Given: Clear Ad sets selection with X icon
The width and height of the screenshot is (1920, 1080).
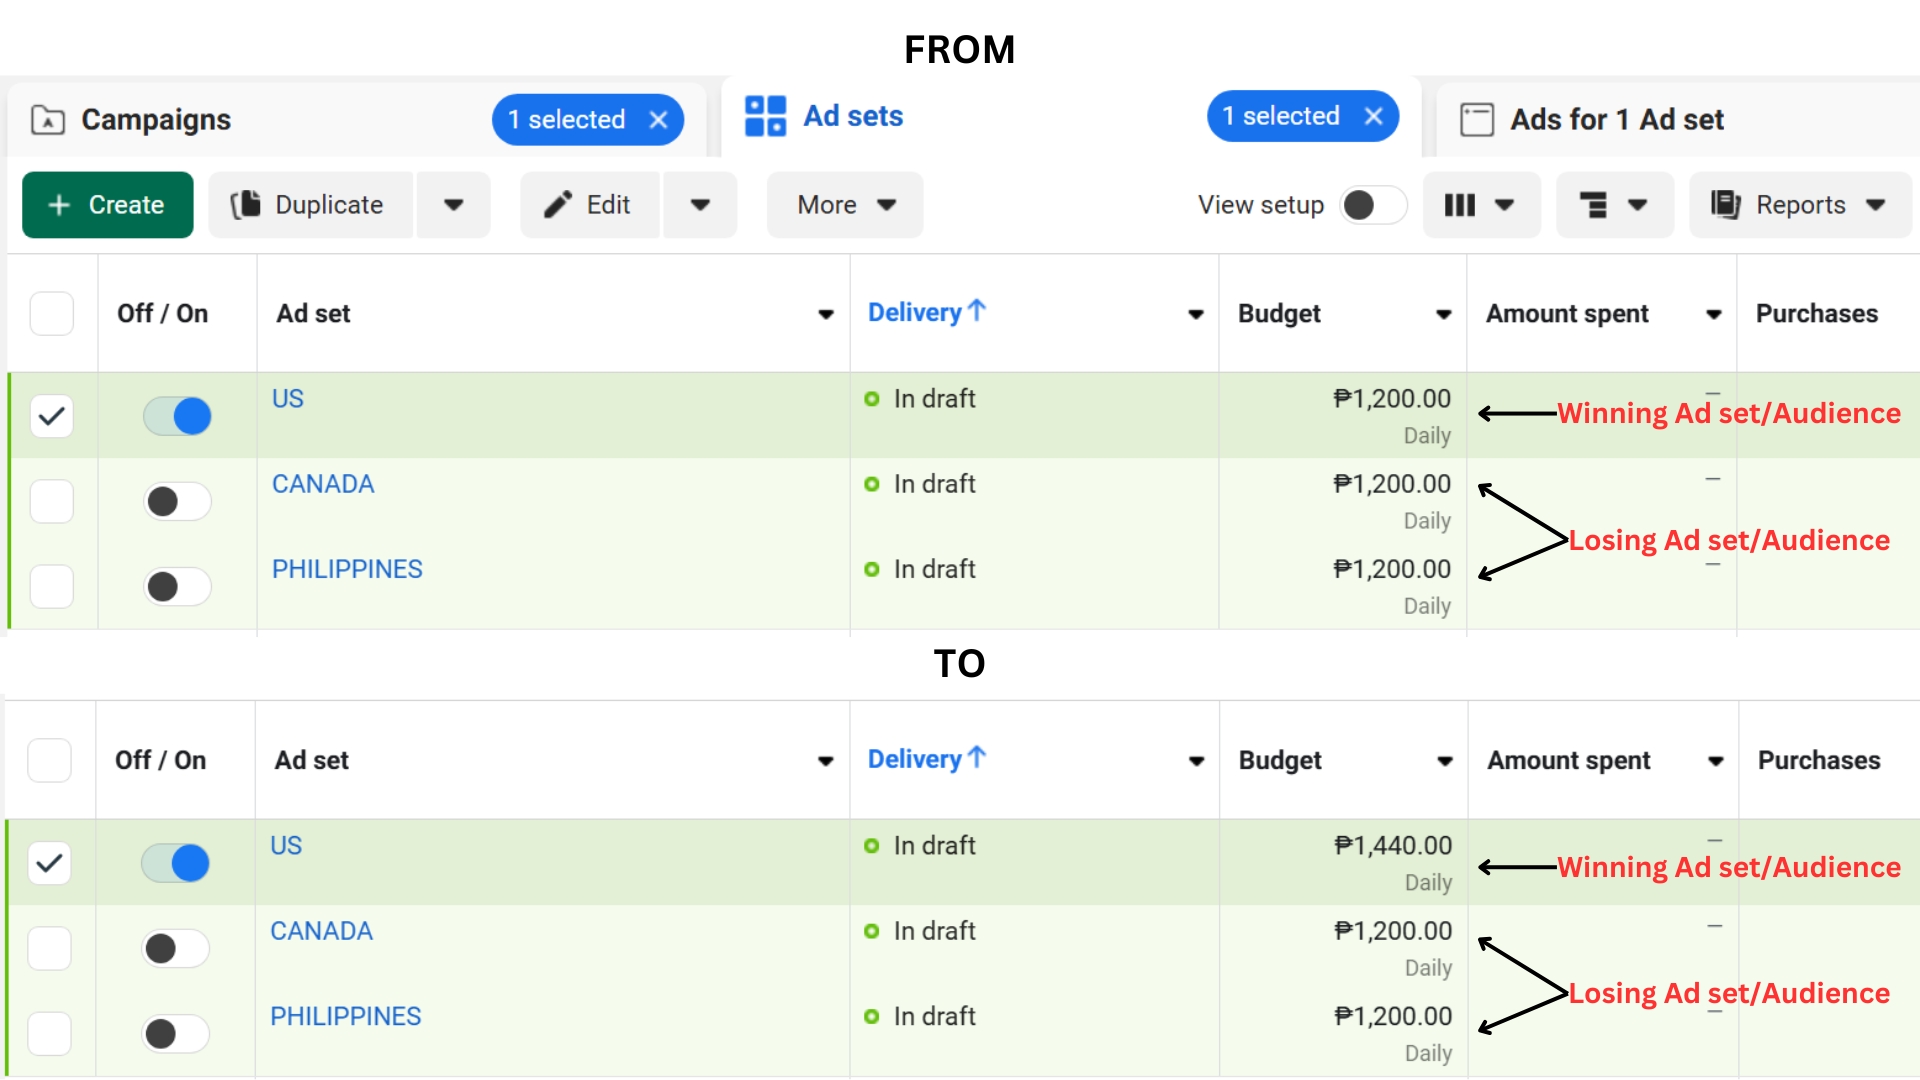Looking at the screenshot, I should click(1374, 117).
